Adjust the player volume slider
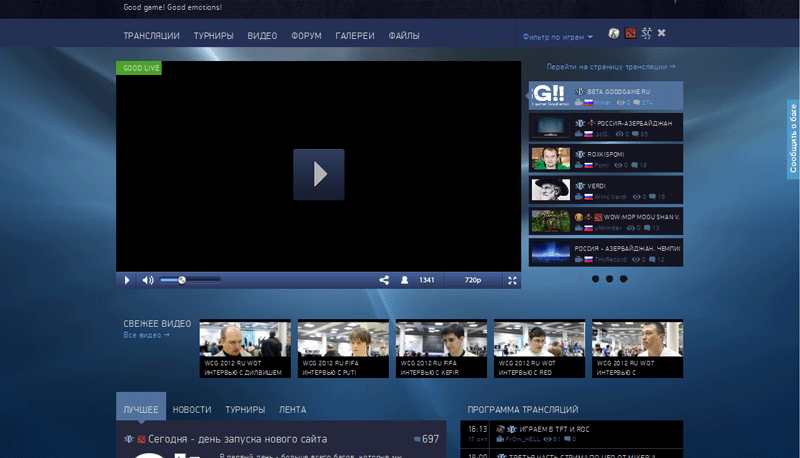Image resolution: width=800 pixels, height=458 pixels. (190, 280)
